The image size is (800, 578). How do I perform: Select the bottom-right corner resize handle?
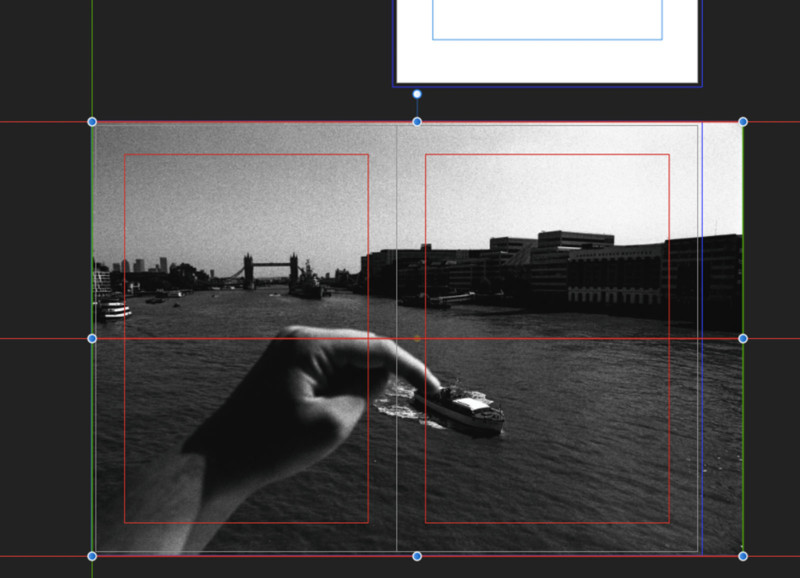743,556
